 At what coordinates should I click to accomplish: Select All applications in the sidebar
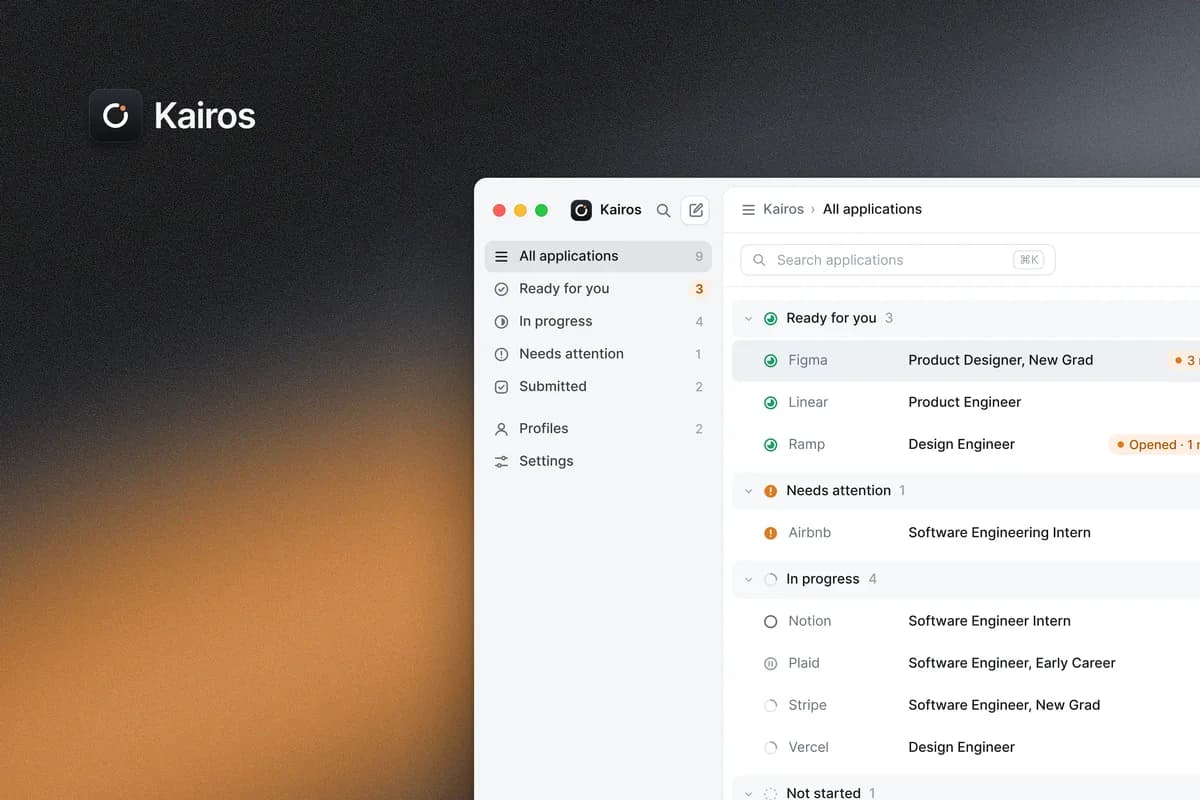pos(598,256)
